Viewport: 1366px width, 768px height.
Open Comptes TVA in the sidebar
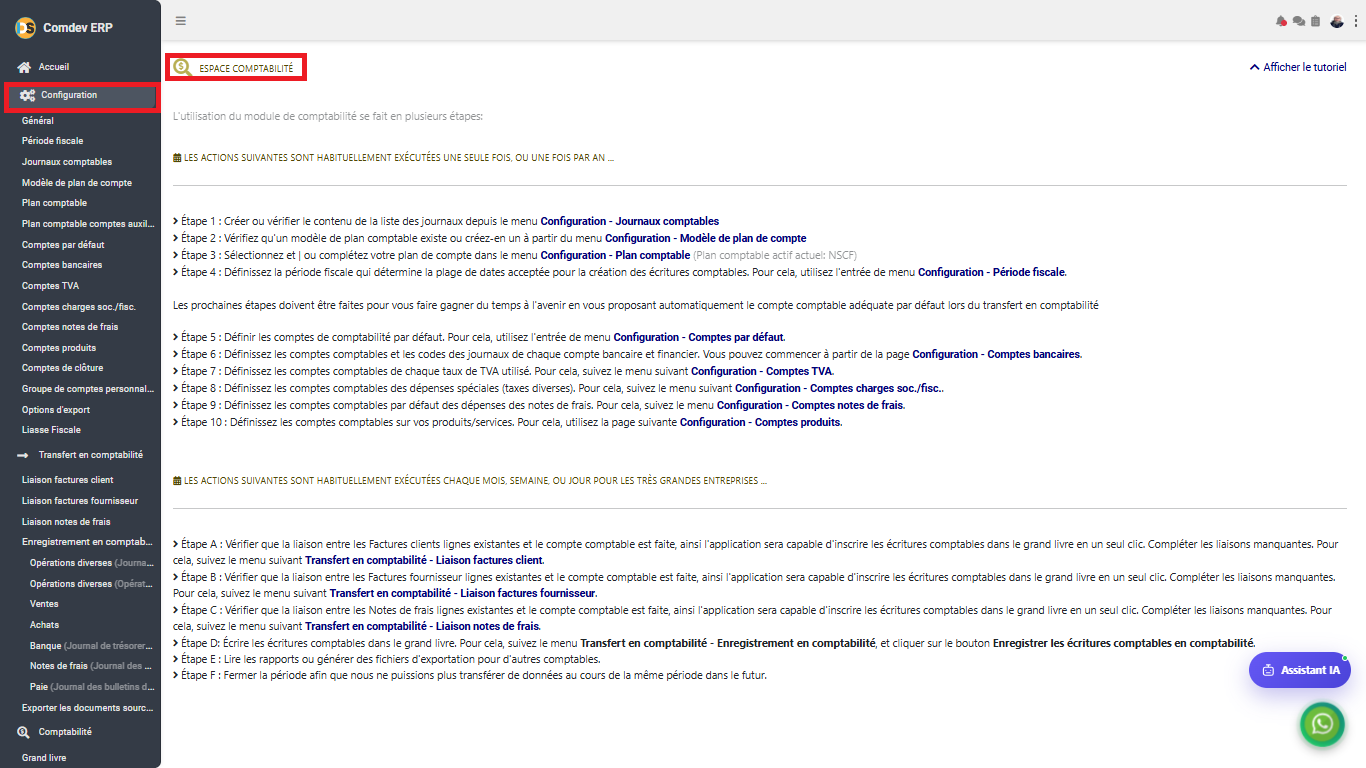tap(50, 286)
